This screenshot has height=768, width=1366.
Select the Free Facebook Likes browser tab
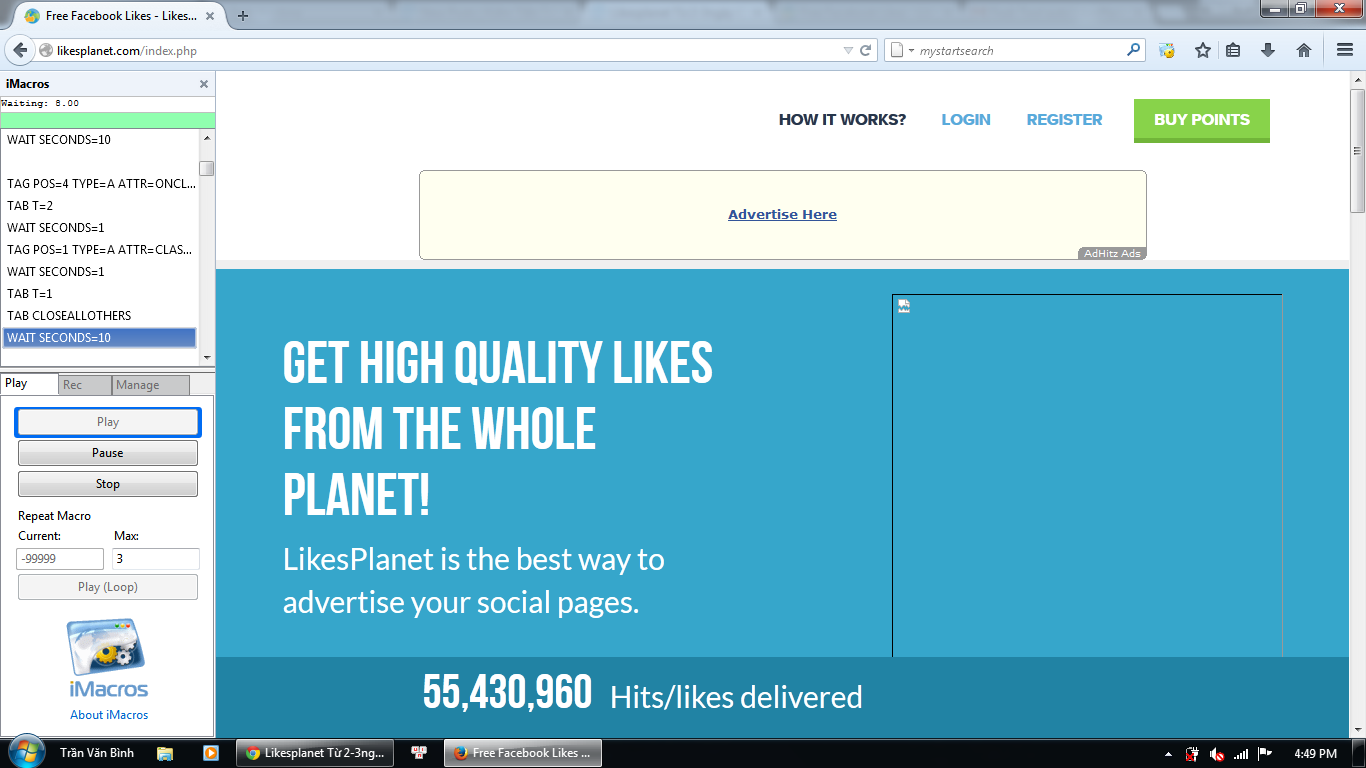[x=120, y=16]
